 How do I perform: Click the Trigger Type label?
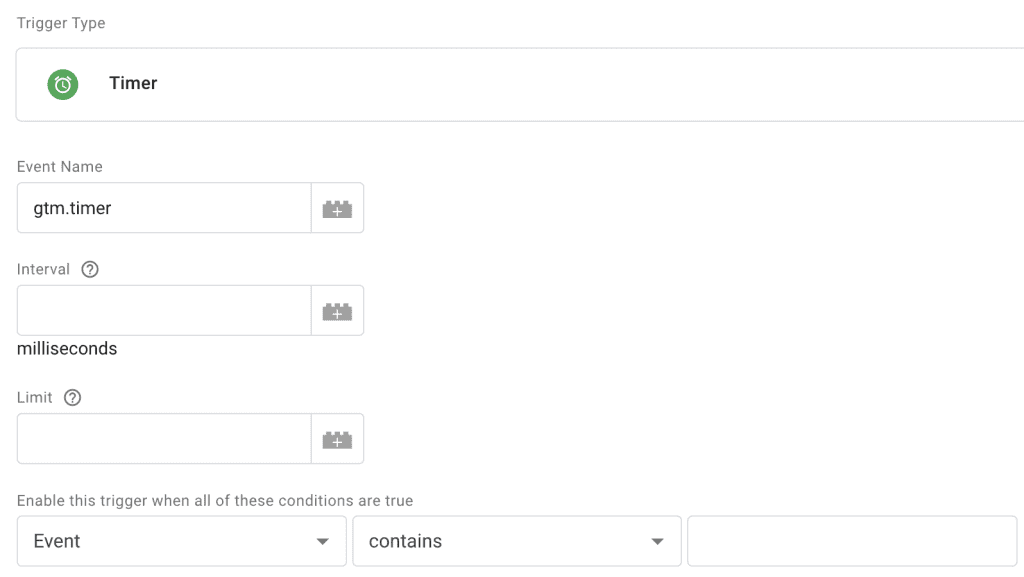pyautogui.click(x=61, y=22)
